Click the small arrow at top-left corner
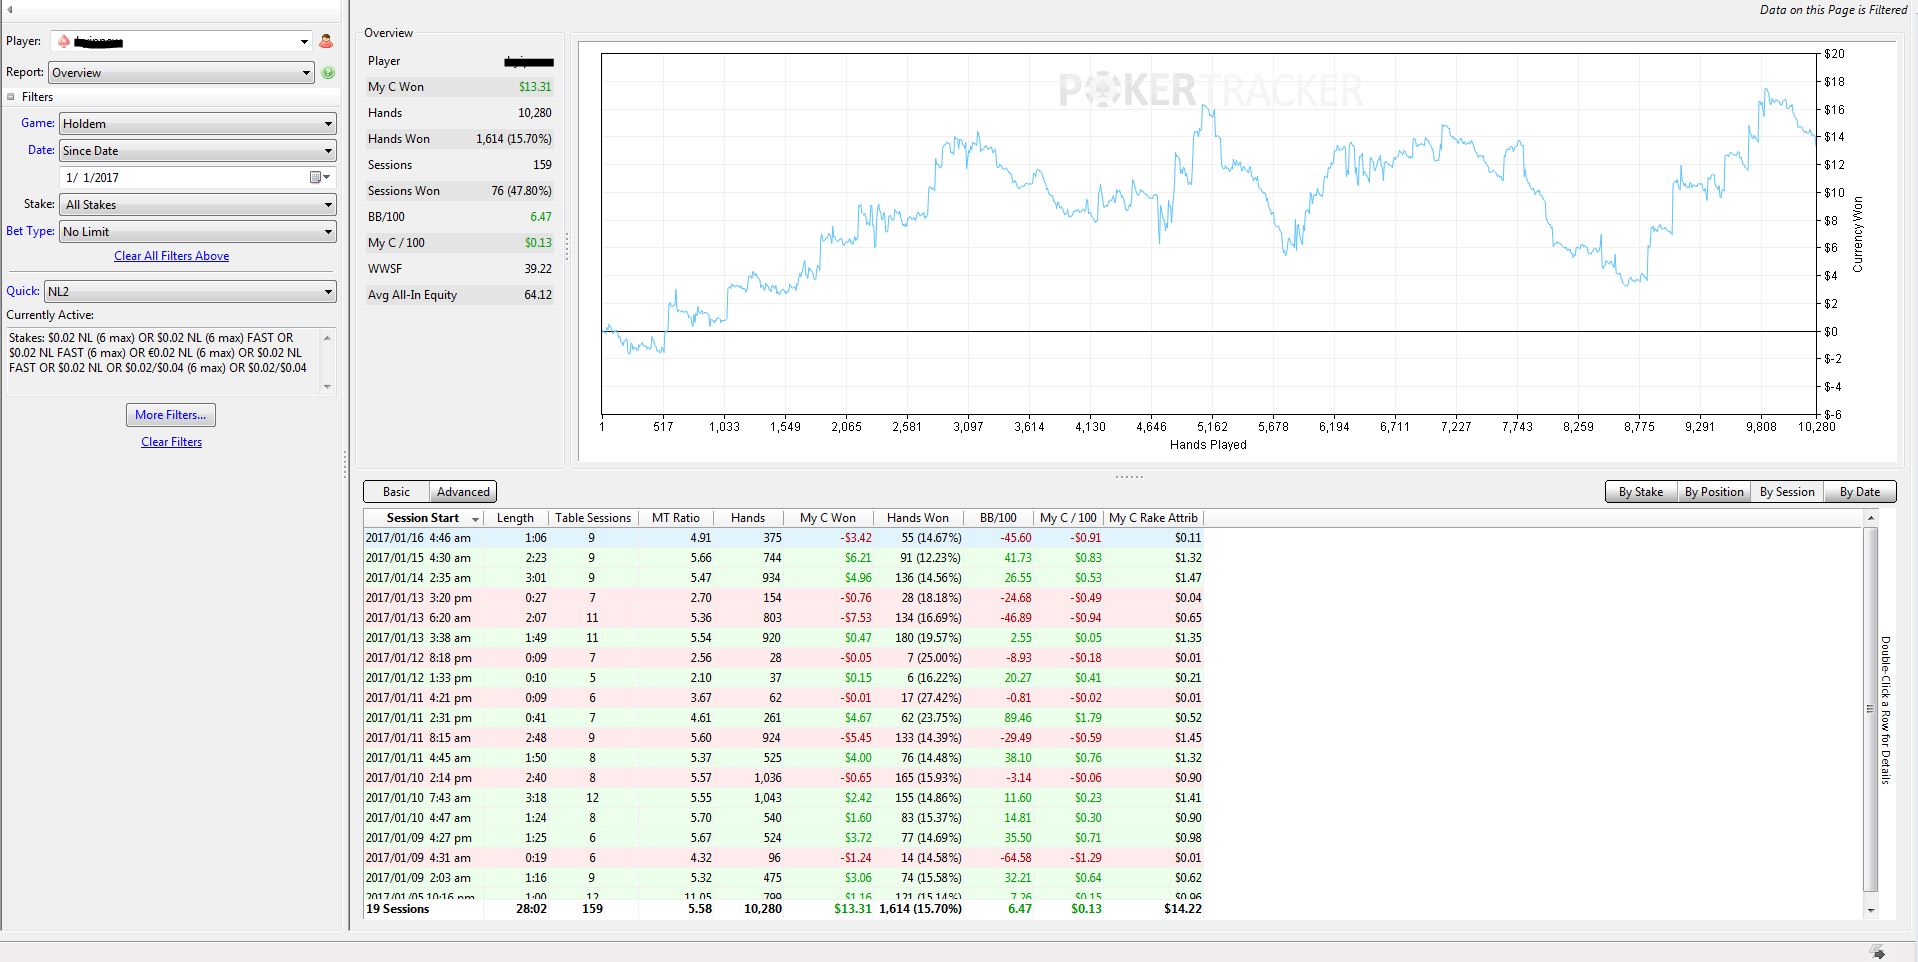Screen dimensions: 1918x962 point(9,9)
